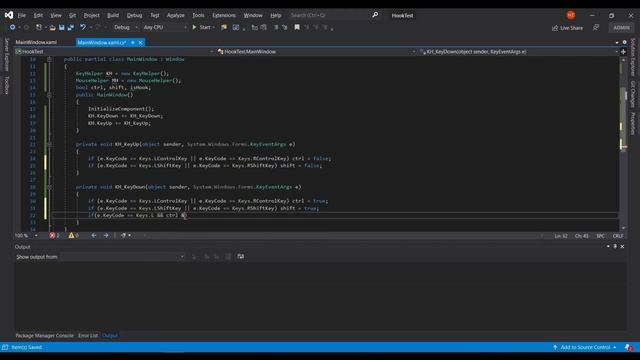
Task: Open the File menu
Action: point(22,15)
